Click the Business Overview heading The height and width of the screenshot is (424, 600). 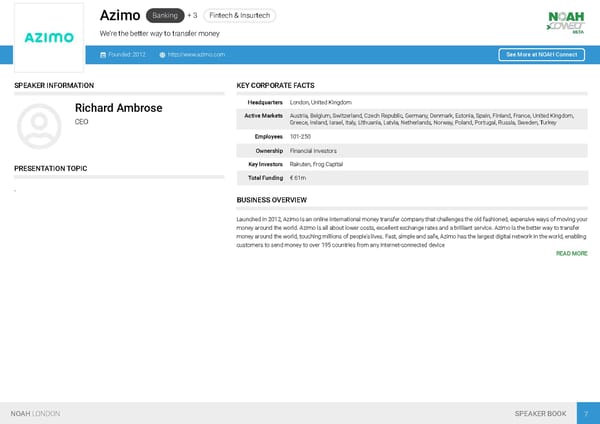point(271,200)
